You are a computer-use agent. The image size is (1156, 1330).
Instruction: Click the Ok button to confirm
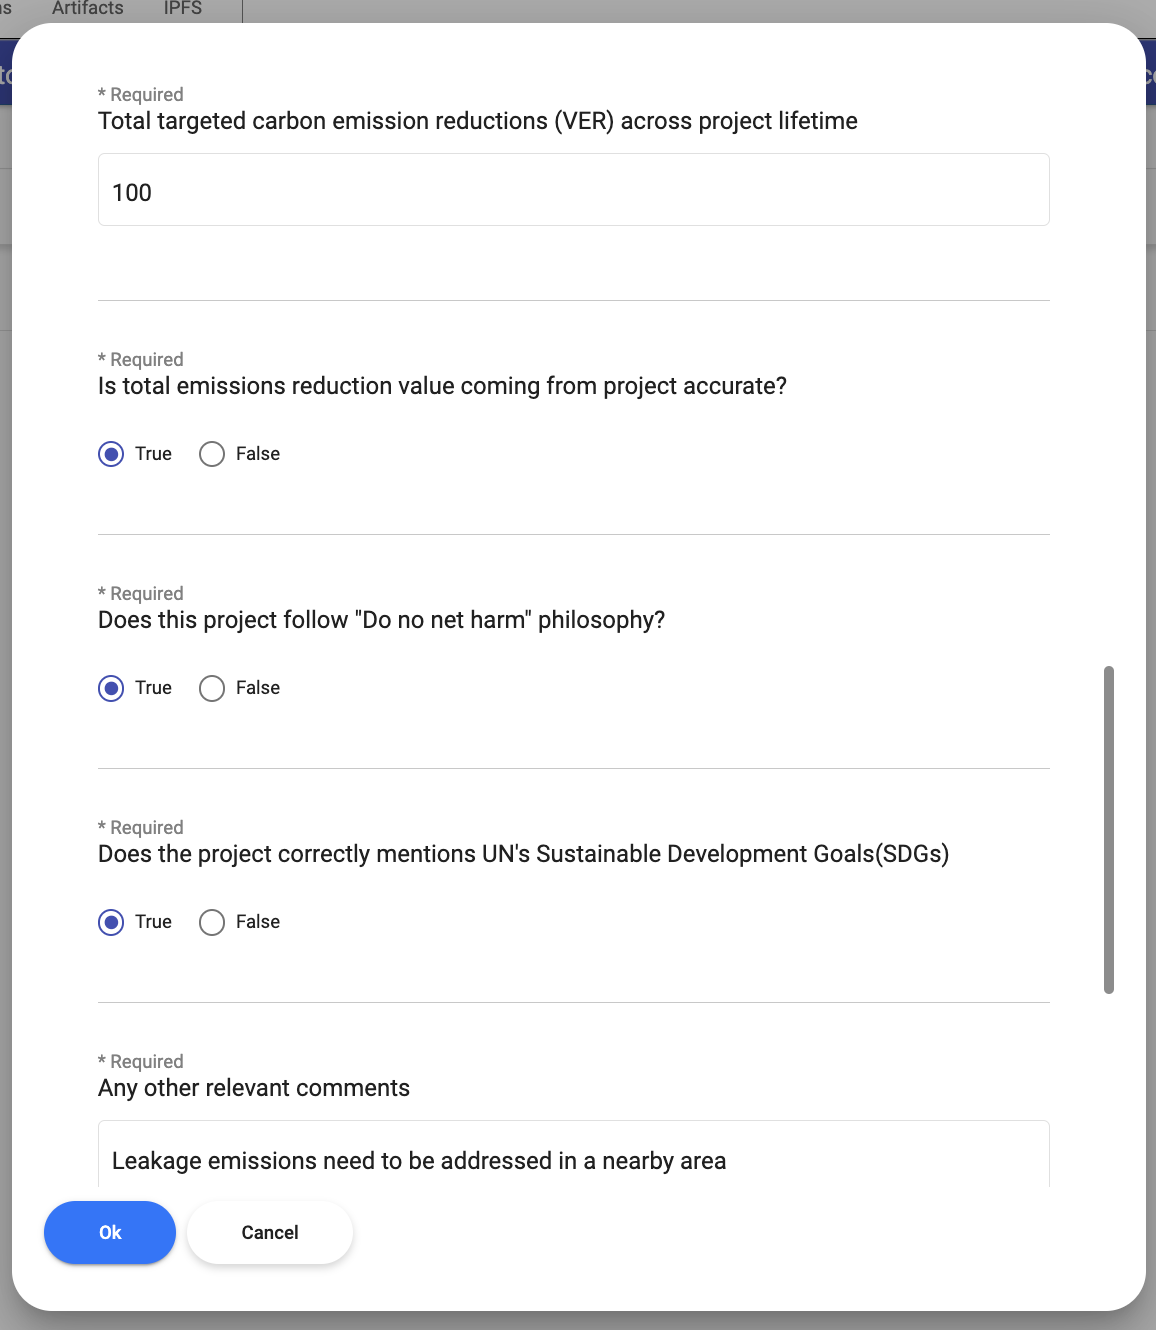pyautogui.click(x=110, y=1233)
